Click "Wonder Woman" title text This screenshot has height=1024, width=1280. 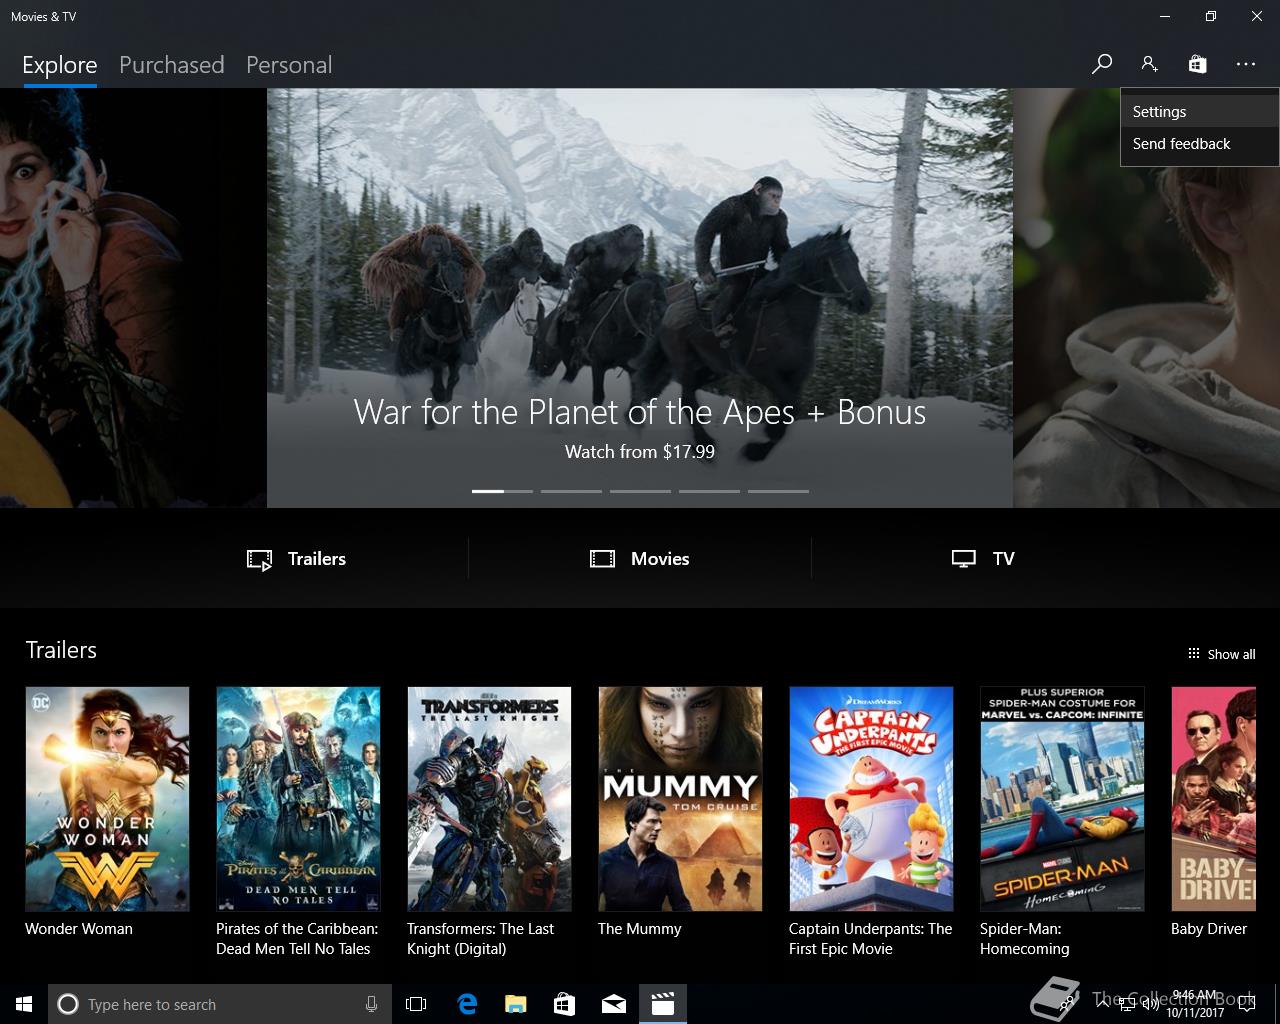[x=79, y=929]
